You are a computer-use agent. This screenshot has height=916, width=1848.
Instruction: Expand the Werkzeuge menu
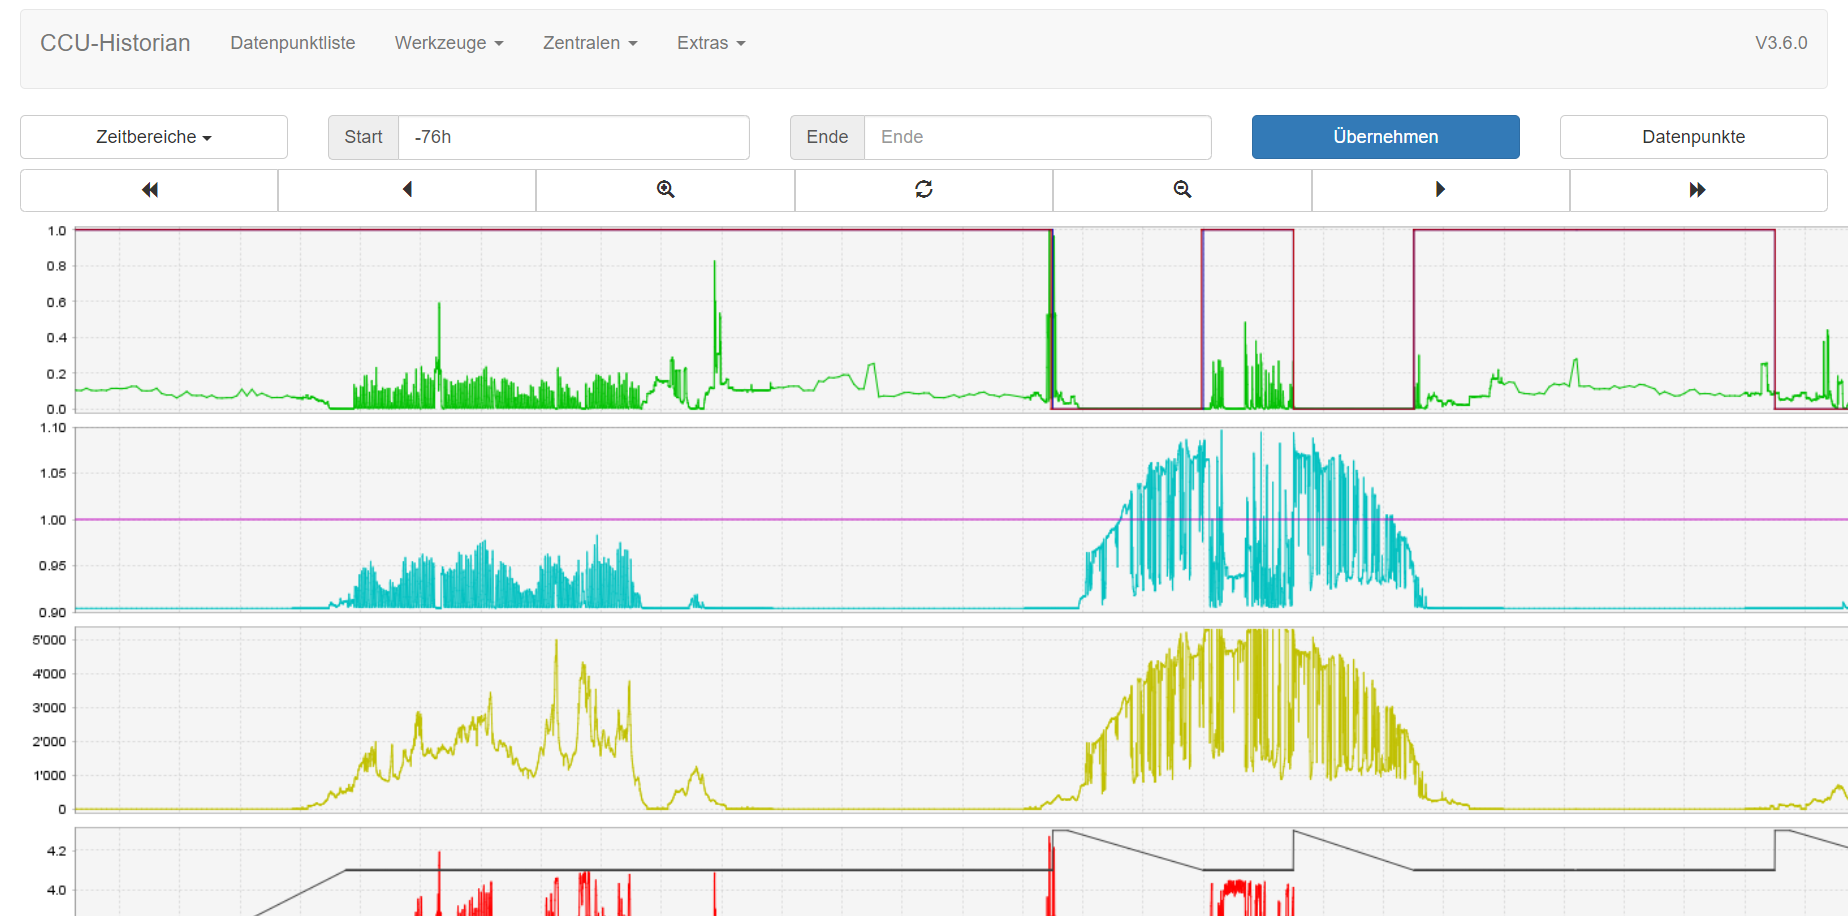click(448, 43)
